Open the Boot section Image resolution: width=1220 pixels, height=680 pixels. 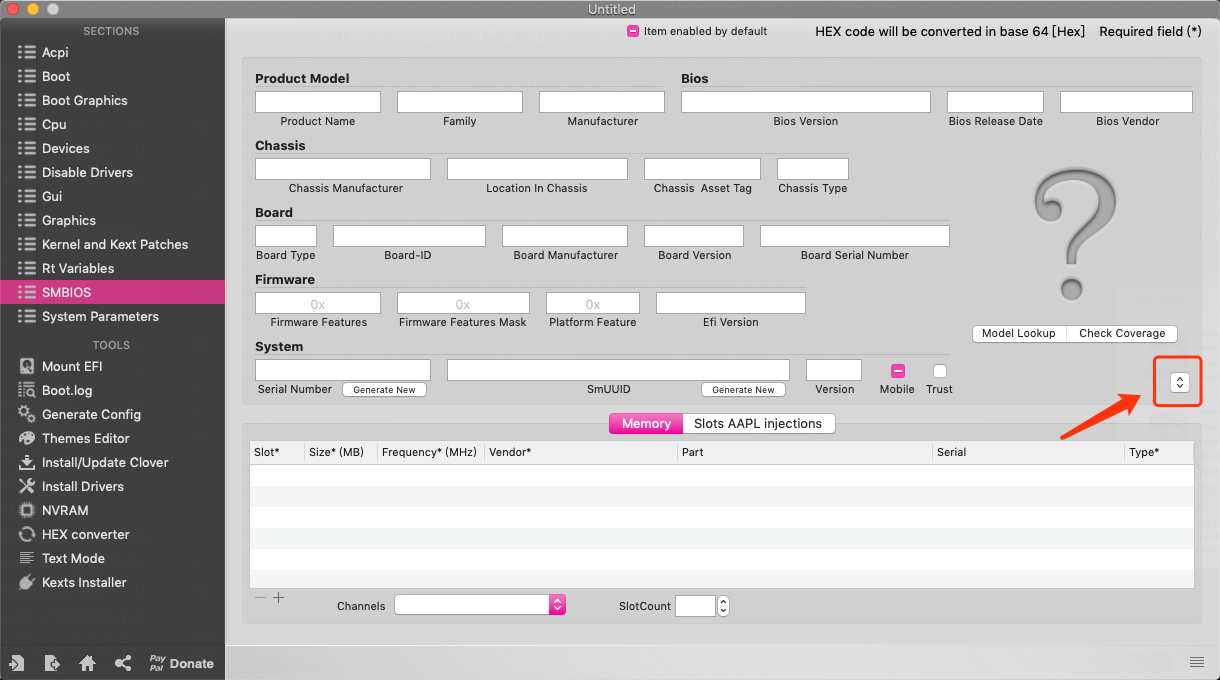tap(56, 76)
